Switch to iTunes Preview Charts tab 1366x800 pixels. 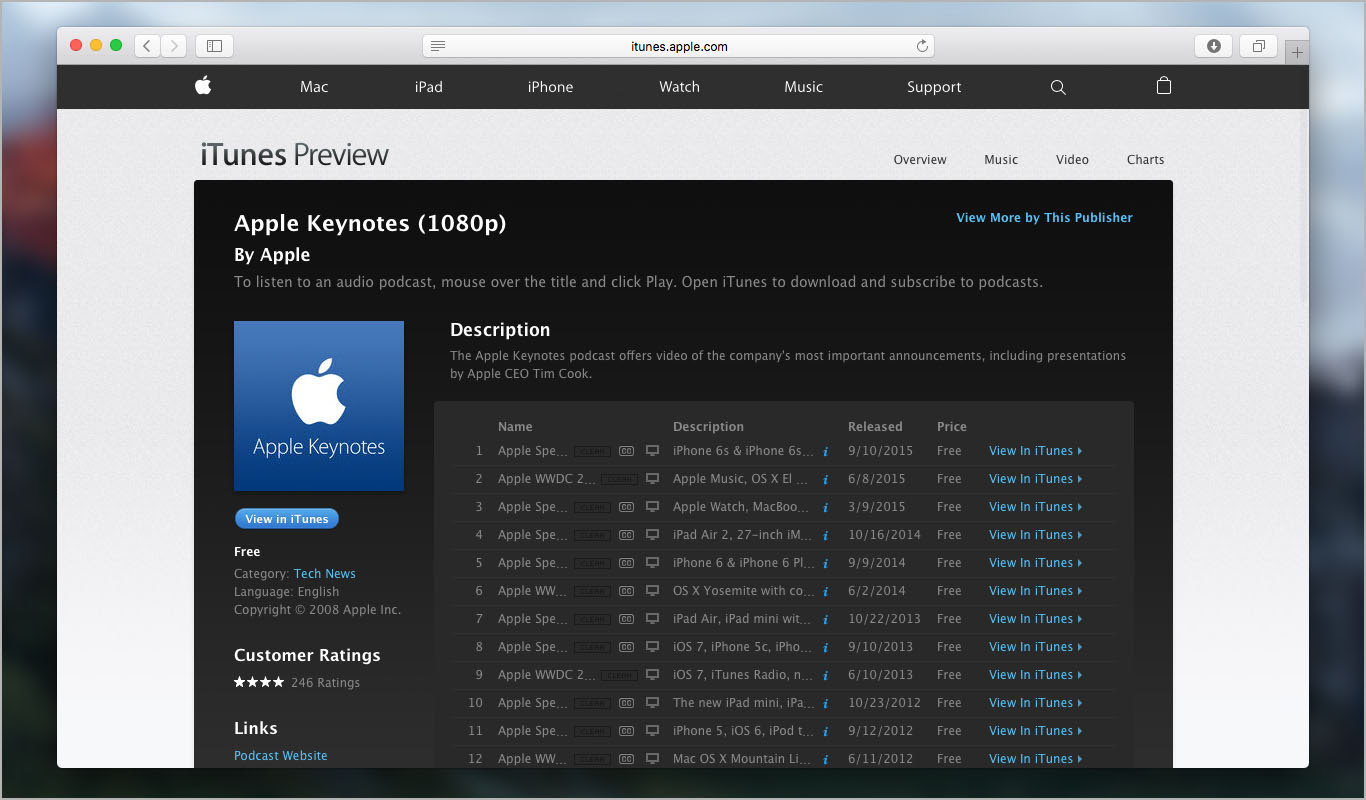[1145, 159]
